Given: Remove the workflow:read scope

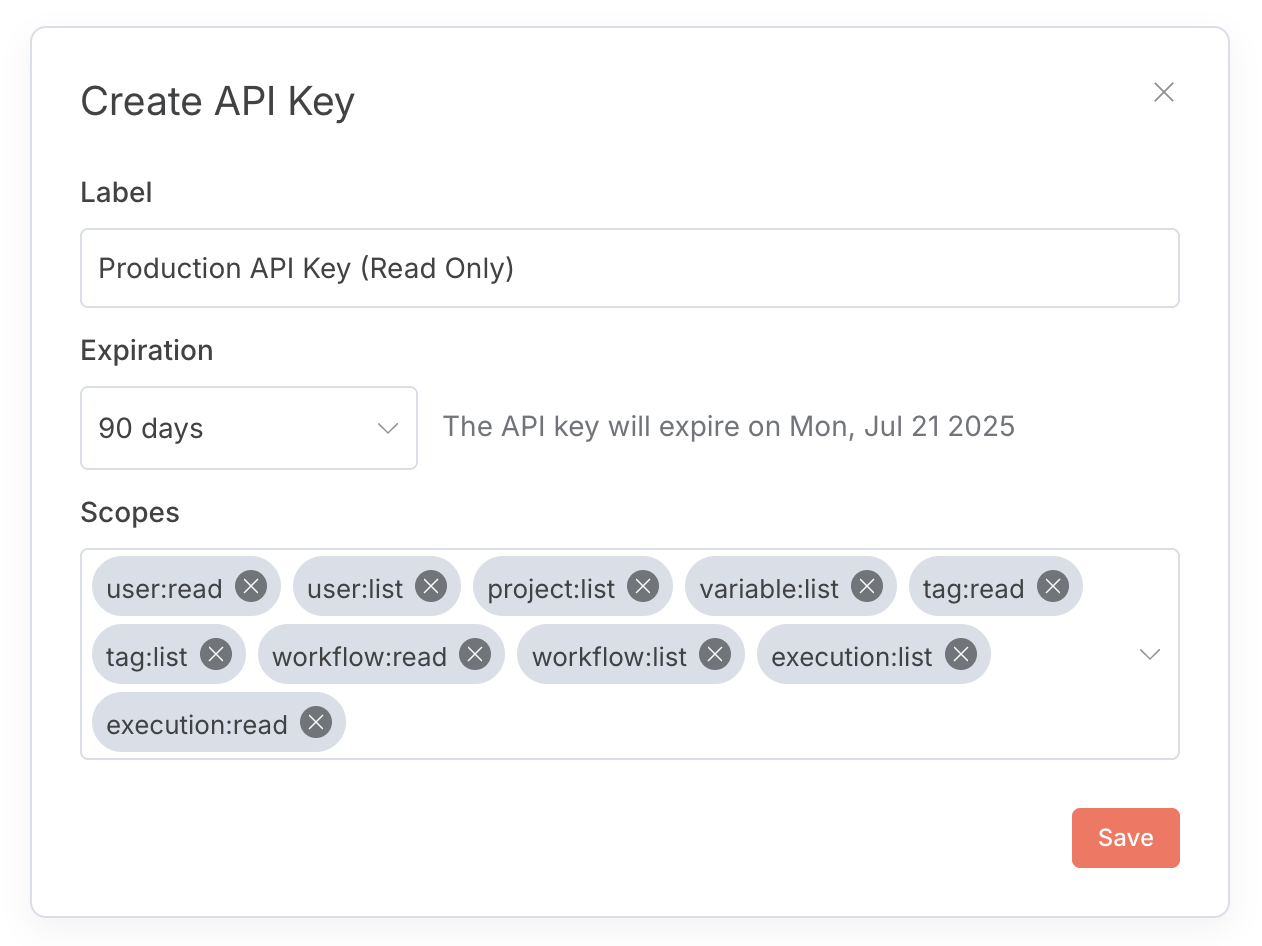Looking at the screenshot, I should [x=475, y=655].
